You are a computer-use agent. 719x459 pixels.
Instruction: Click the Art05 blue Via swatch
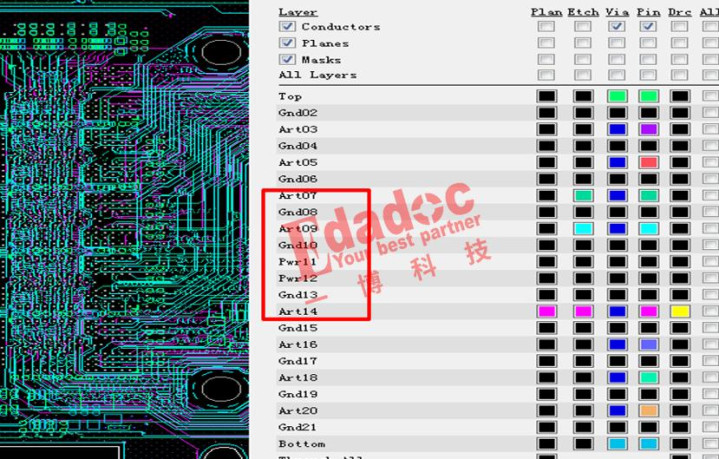pyautogui.click(x=617, y=162)
